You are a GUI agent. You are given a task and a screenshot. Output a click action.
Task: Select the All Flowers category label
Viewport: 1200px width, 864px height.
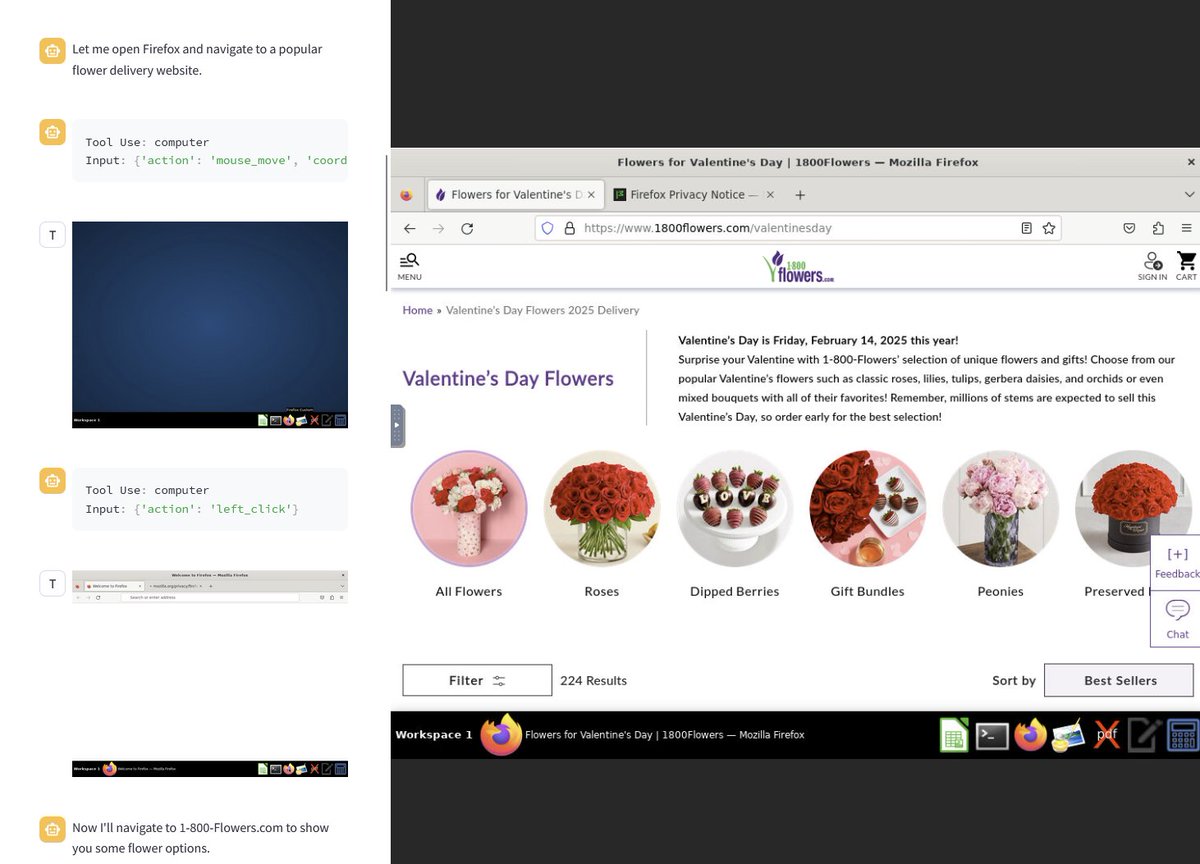coord(469,591)
